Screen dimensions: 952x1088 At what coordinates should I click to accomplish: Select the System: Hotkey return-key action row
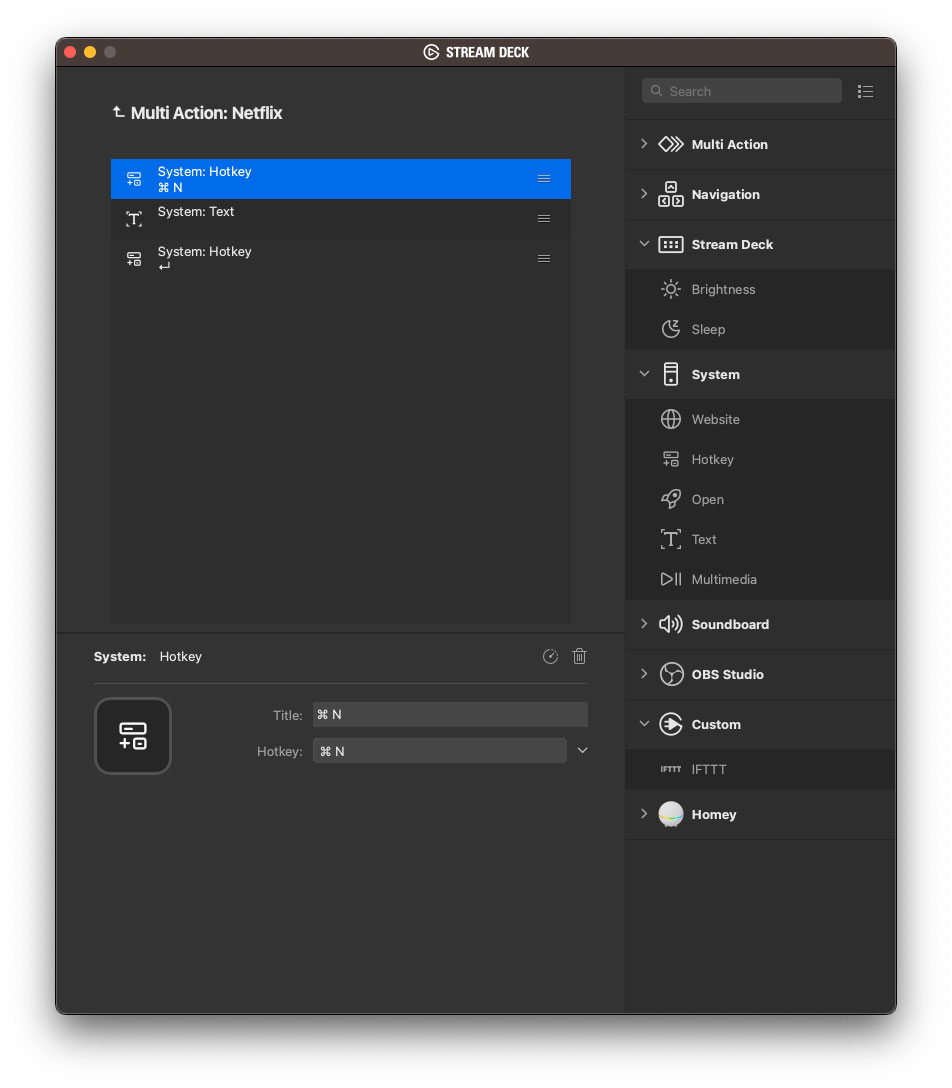pyautogui.click(x=341, y=259)
